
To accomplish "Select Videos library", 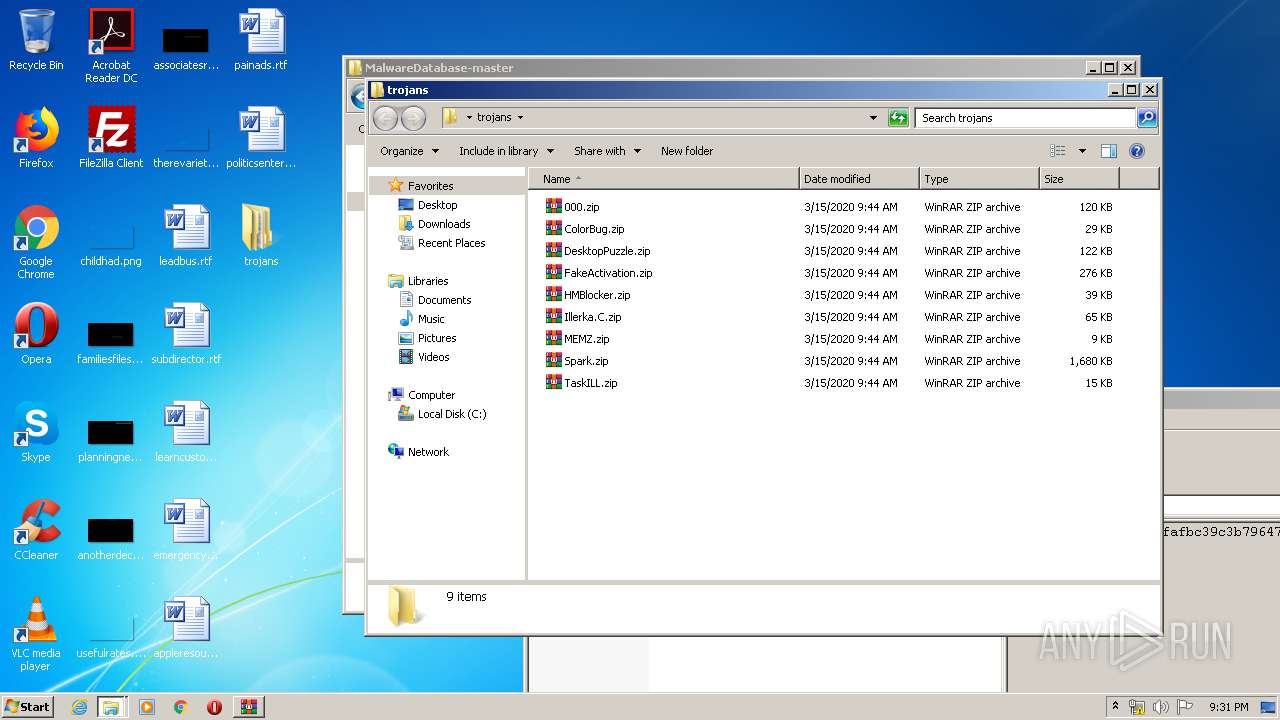I will pos(434,357).
